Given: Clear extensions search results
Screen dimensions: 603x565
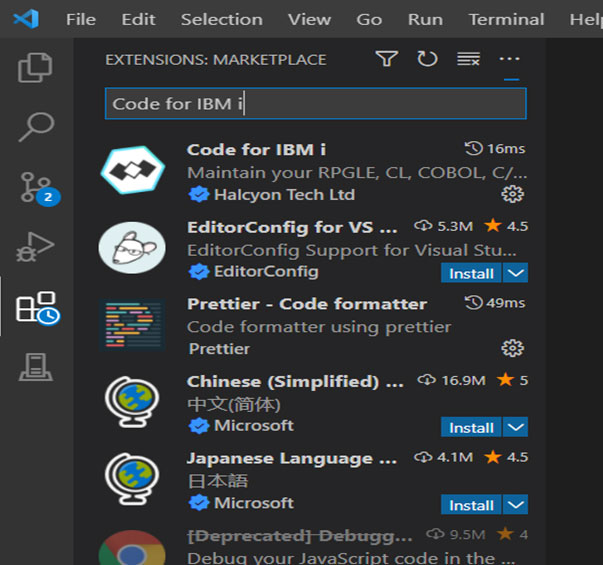Looking at the screenshot, I should (468, 59).
